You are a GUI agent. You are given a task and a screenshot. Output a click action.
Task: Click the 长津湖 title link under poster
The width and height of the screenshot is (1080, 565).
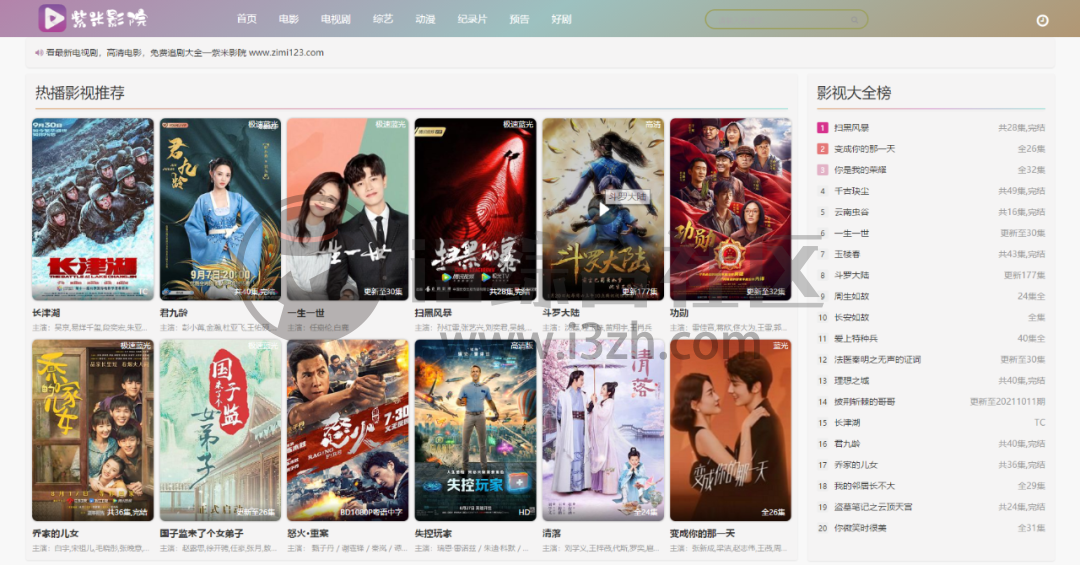(x=46, y=313)
